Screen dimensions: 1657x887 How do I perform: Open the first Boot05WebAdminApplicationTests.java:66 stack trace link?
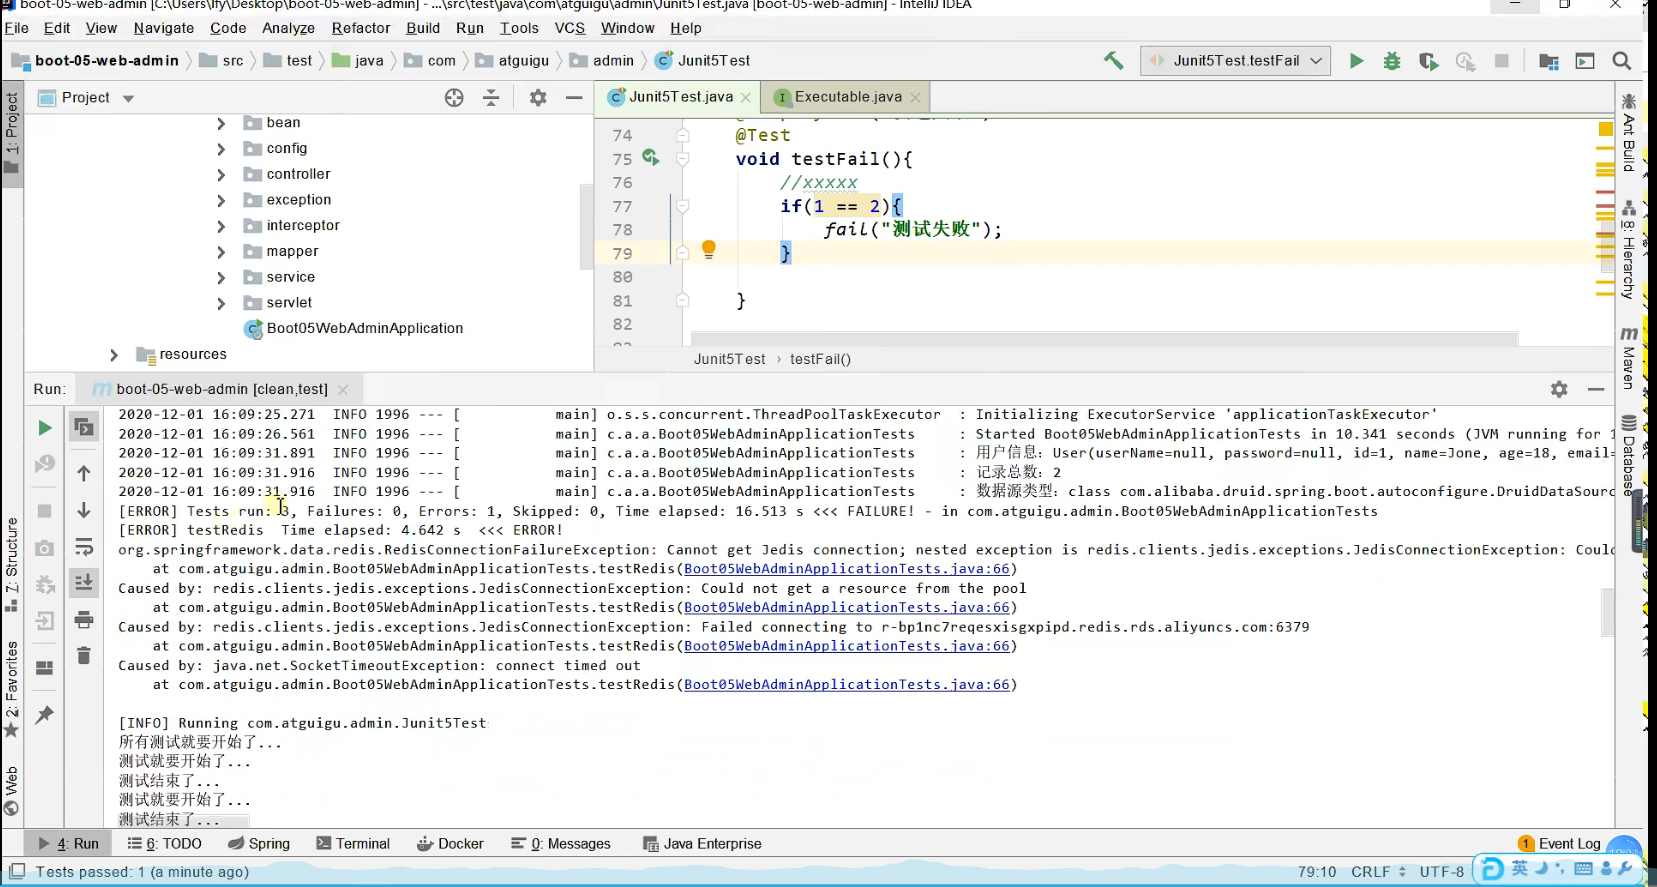846,569
